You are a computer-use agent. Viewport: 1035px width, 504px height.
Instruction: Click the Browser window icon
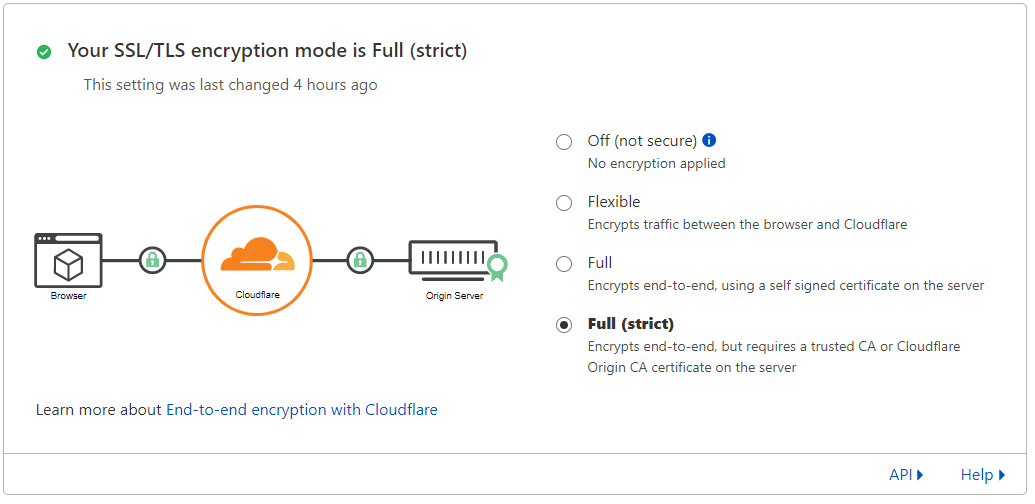[68, 261]
